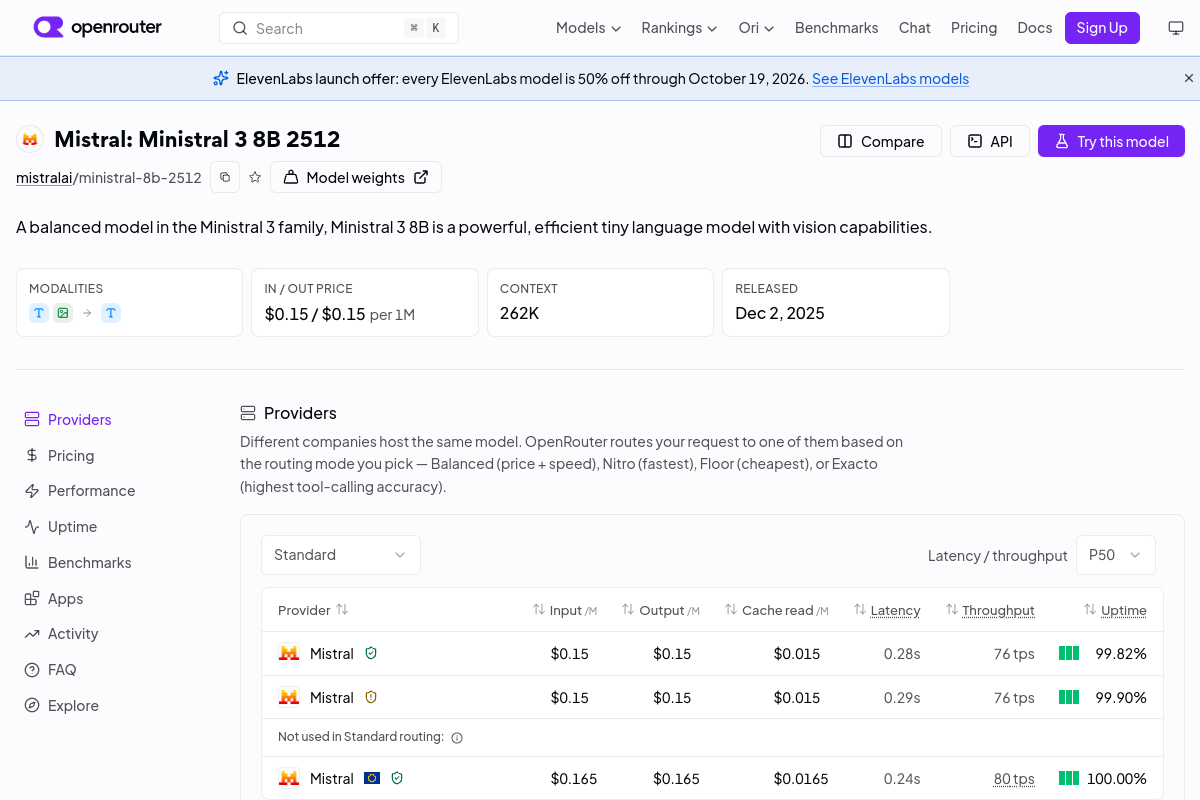Image resolution: width=1200 pixels, height=800 pixels.
Task: Sort providers by Latency column
Action: [x=887, y=610]
